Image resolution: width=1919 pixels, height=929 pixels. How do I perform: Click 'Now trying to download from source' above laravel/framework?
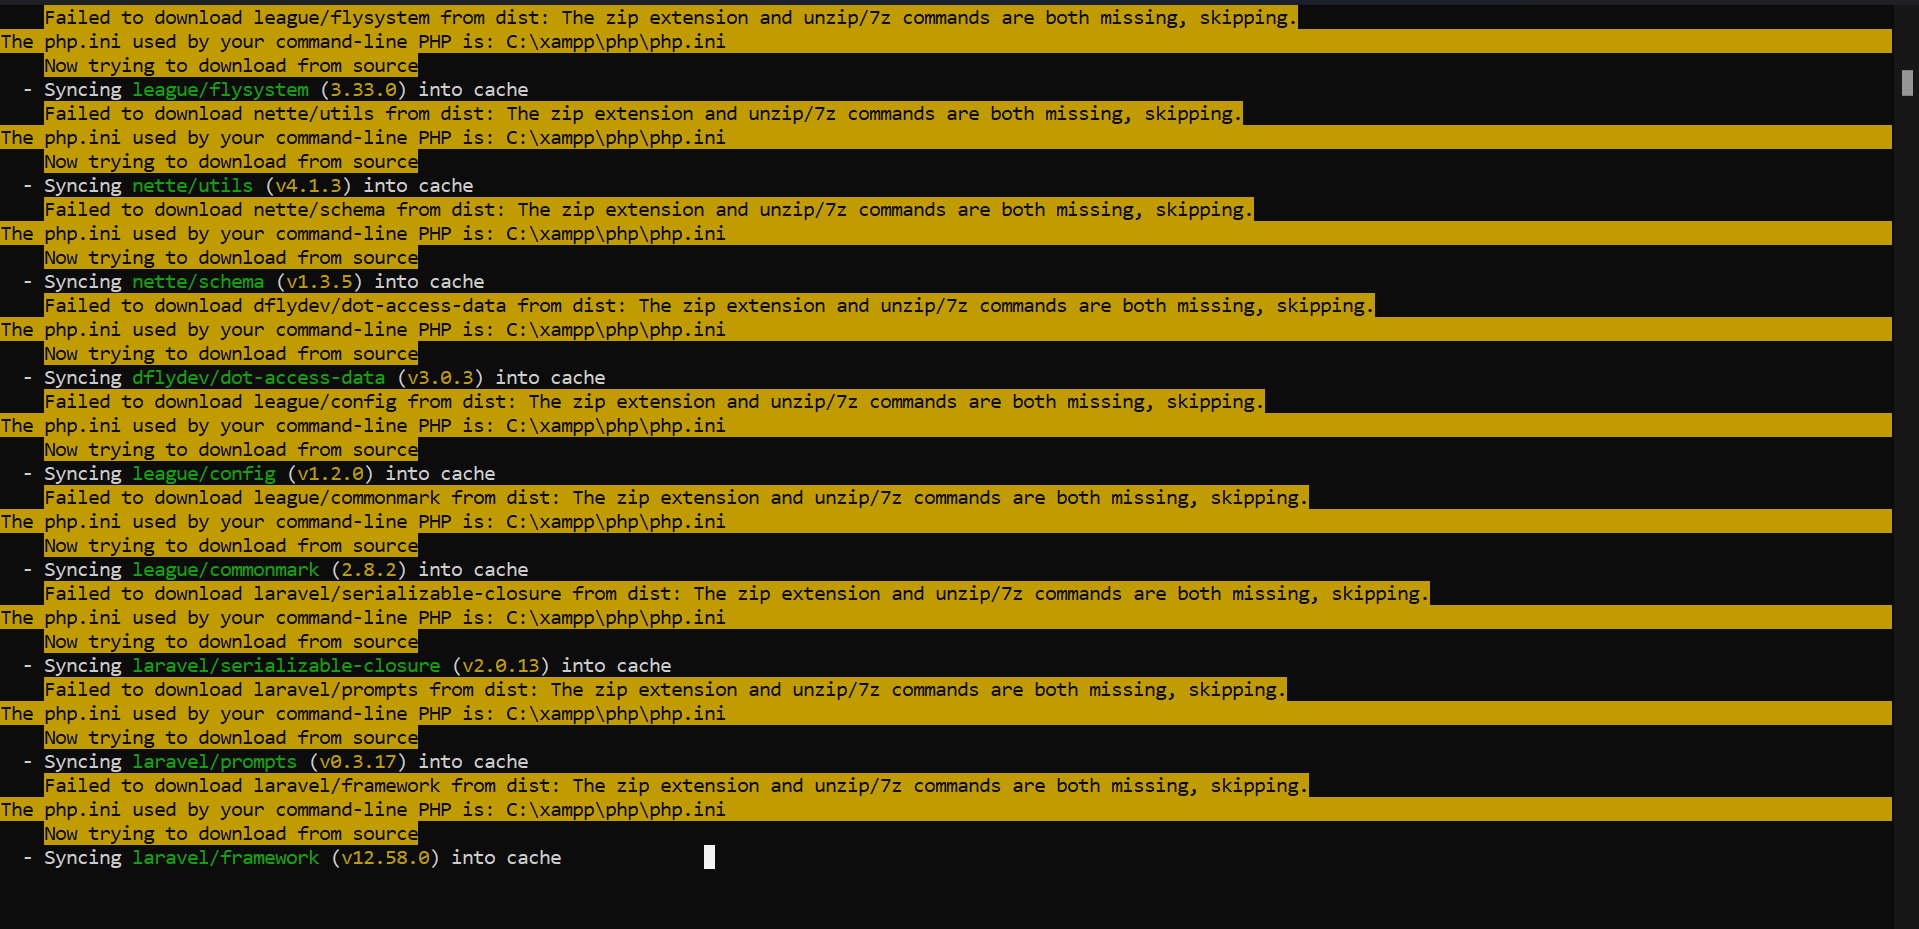pos(231,834)
